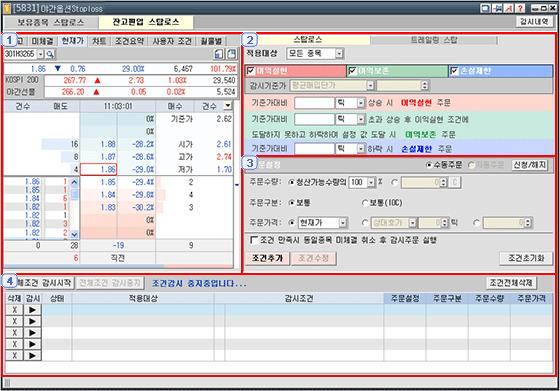The image size is (560, 391).
Task: Click the 상대호가 틱 offset stepper
Action: [445, 223]
